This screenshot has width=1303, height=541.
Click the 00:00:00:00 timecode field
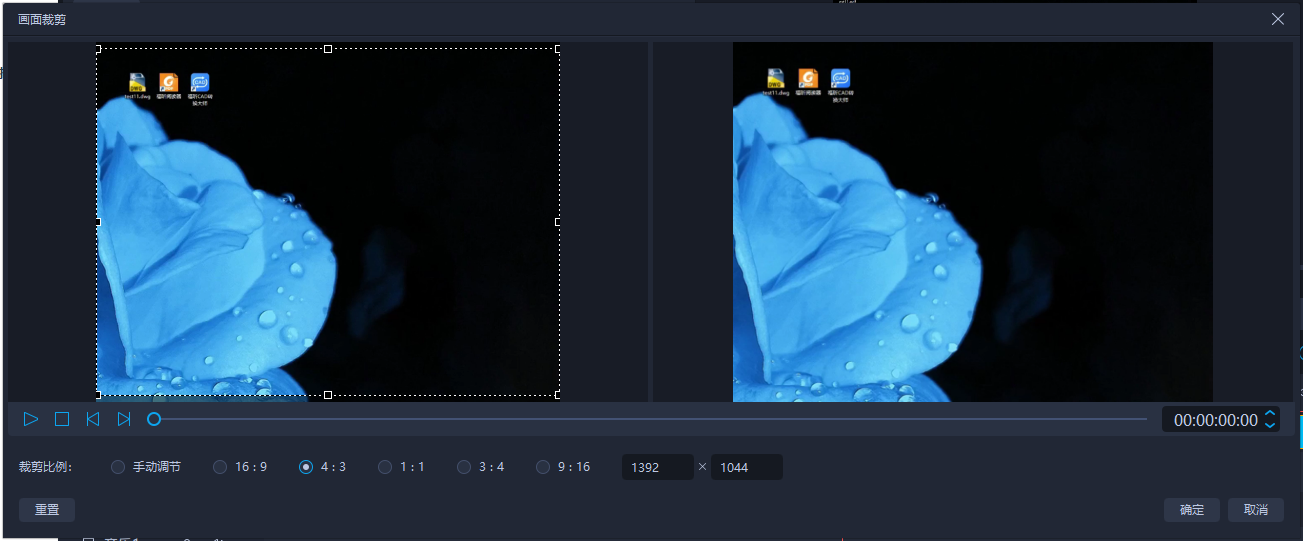1214,420
